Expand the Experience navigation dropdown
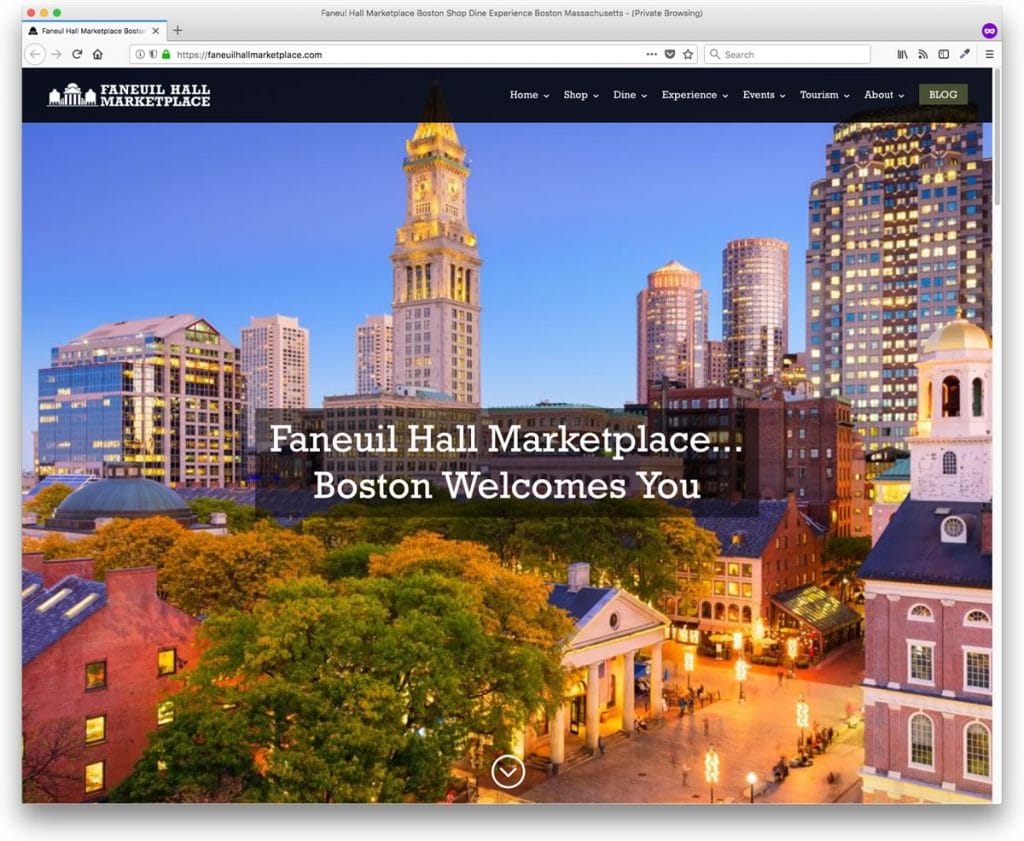Viewport: 1024px width, 841px height. (x=694, y=95)
